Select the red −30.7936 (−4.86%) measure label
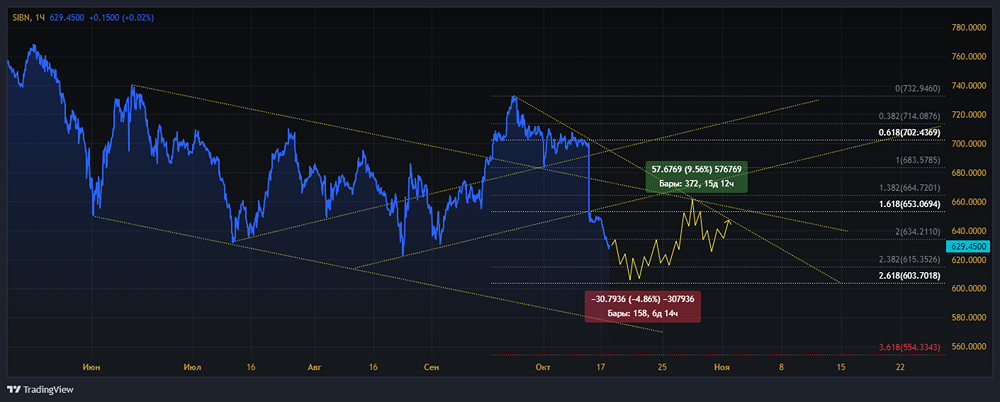Screen dimensions: 1000x402 point(643,306)
